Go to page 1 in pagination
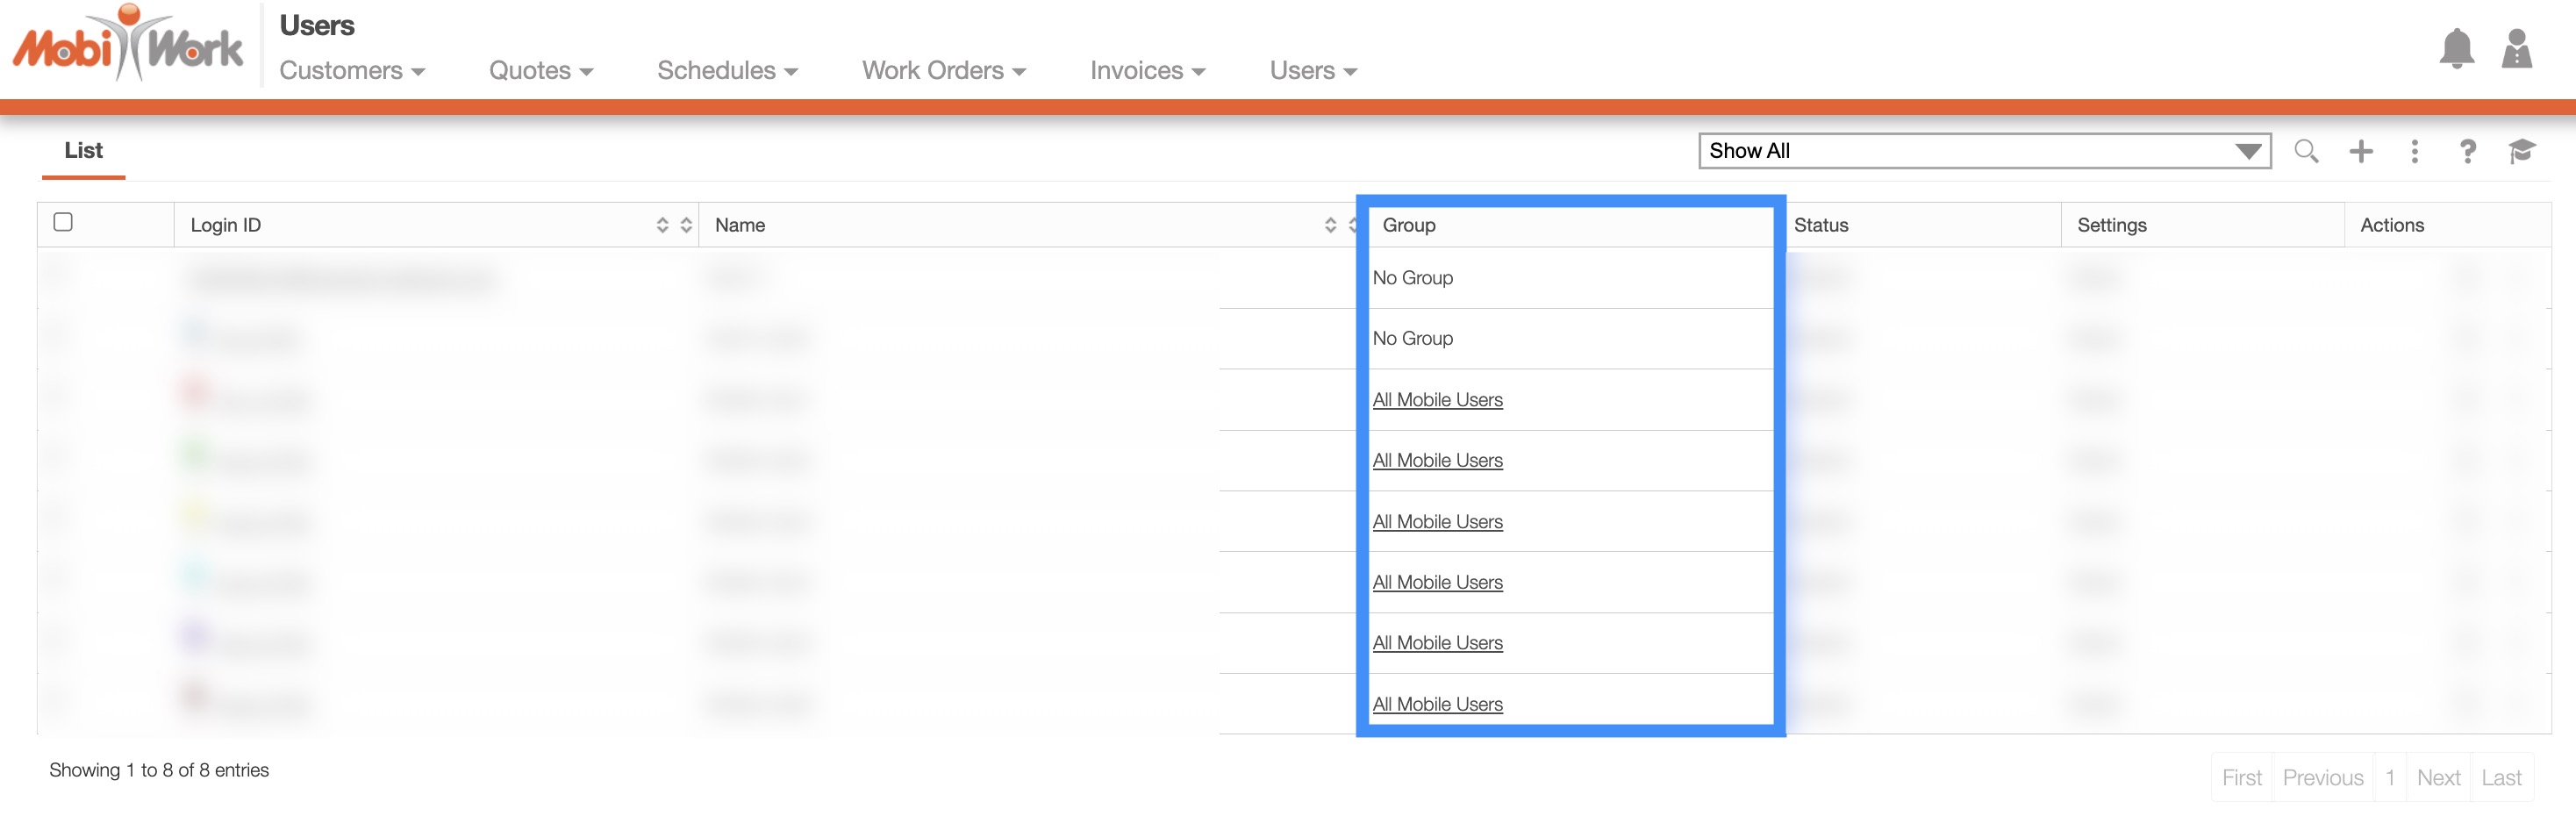 [2389, 777]
